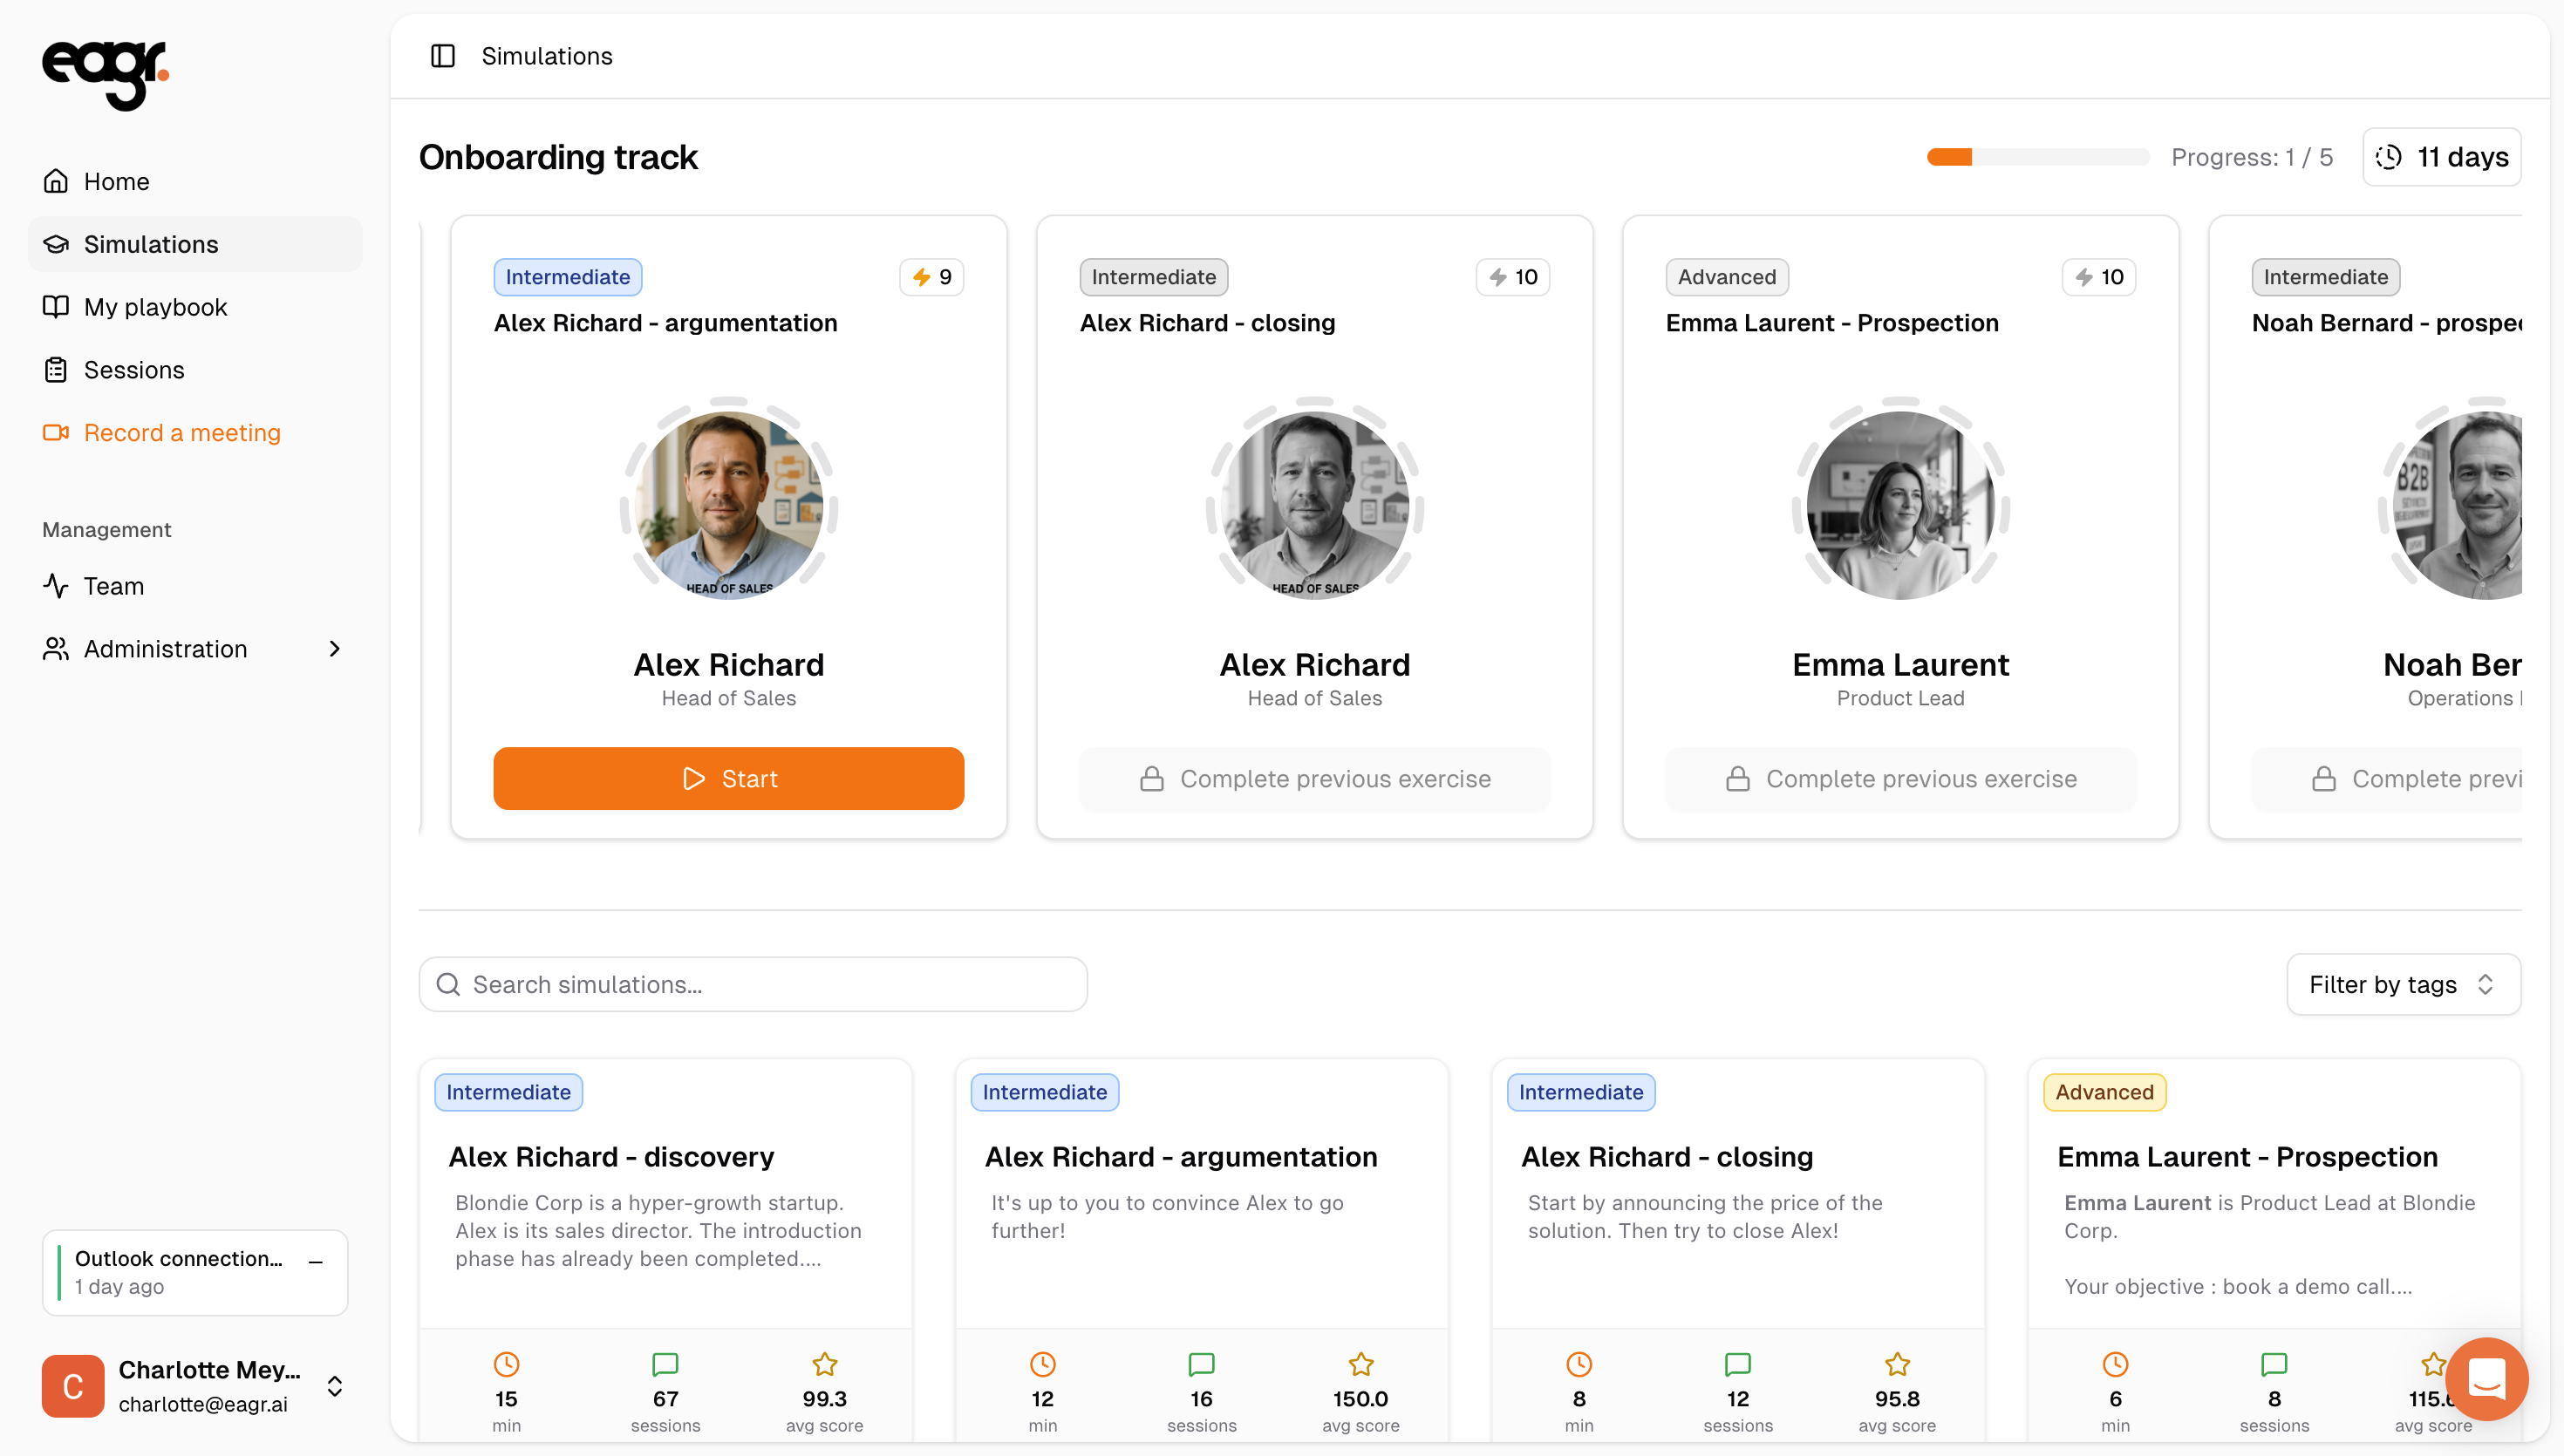
Task: Open the Sessions page
Action: click(x=134, y=370)
